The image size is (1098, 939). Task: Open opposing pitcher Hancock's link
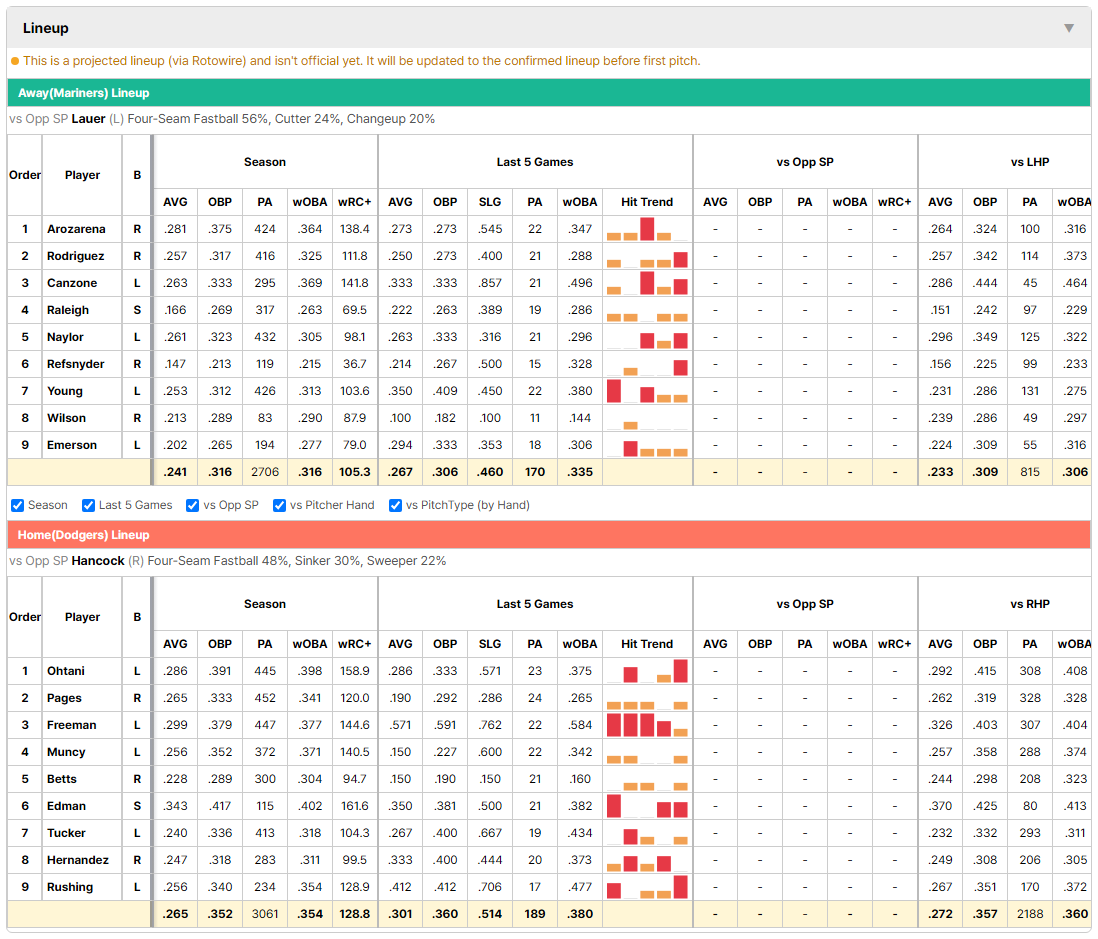click(98, 561)
